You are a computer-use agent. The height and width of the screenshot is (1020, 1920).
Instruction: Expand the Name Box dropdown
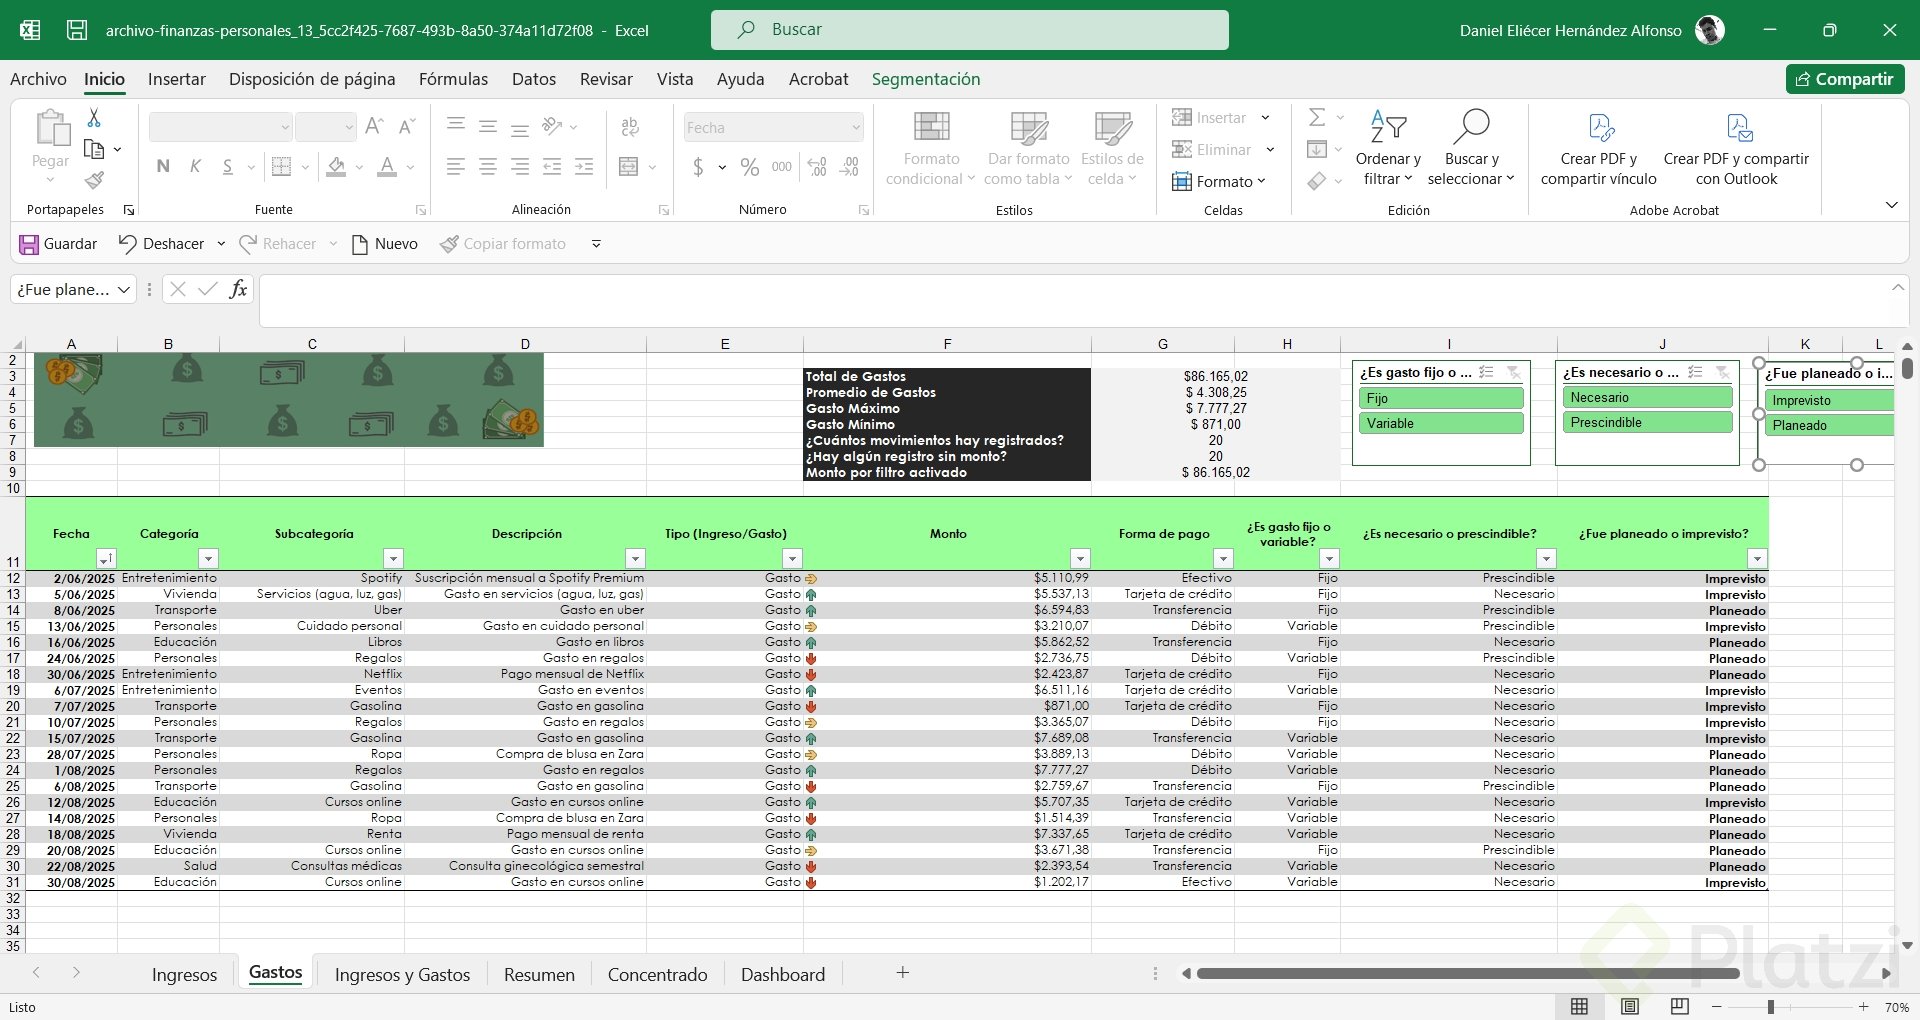(124, 290)
